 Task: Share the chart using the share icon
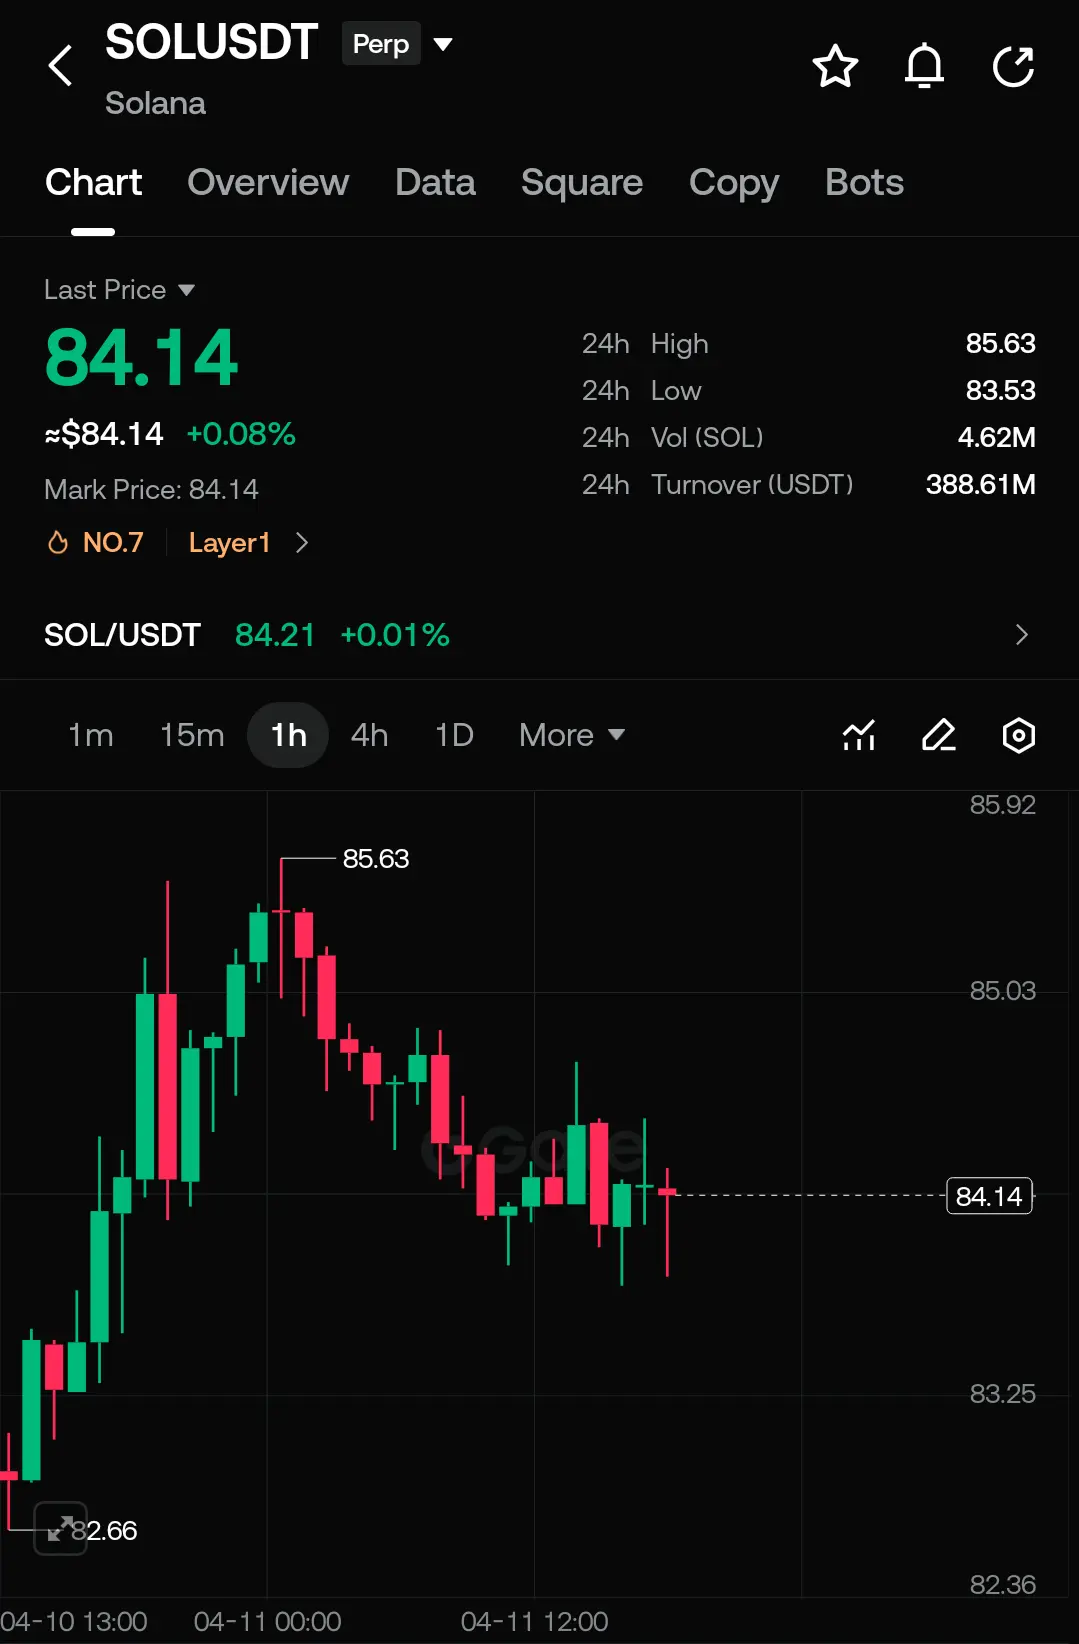pos(1013,67)
